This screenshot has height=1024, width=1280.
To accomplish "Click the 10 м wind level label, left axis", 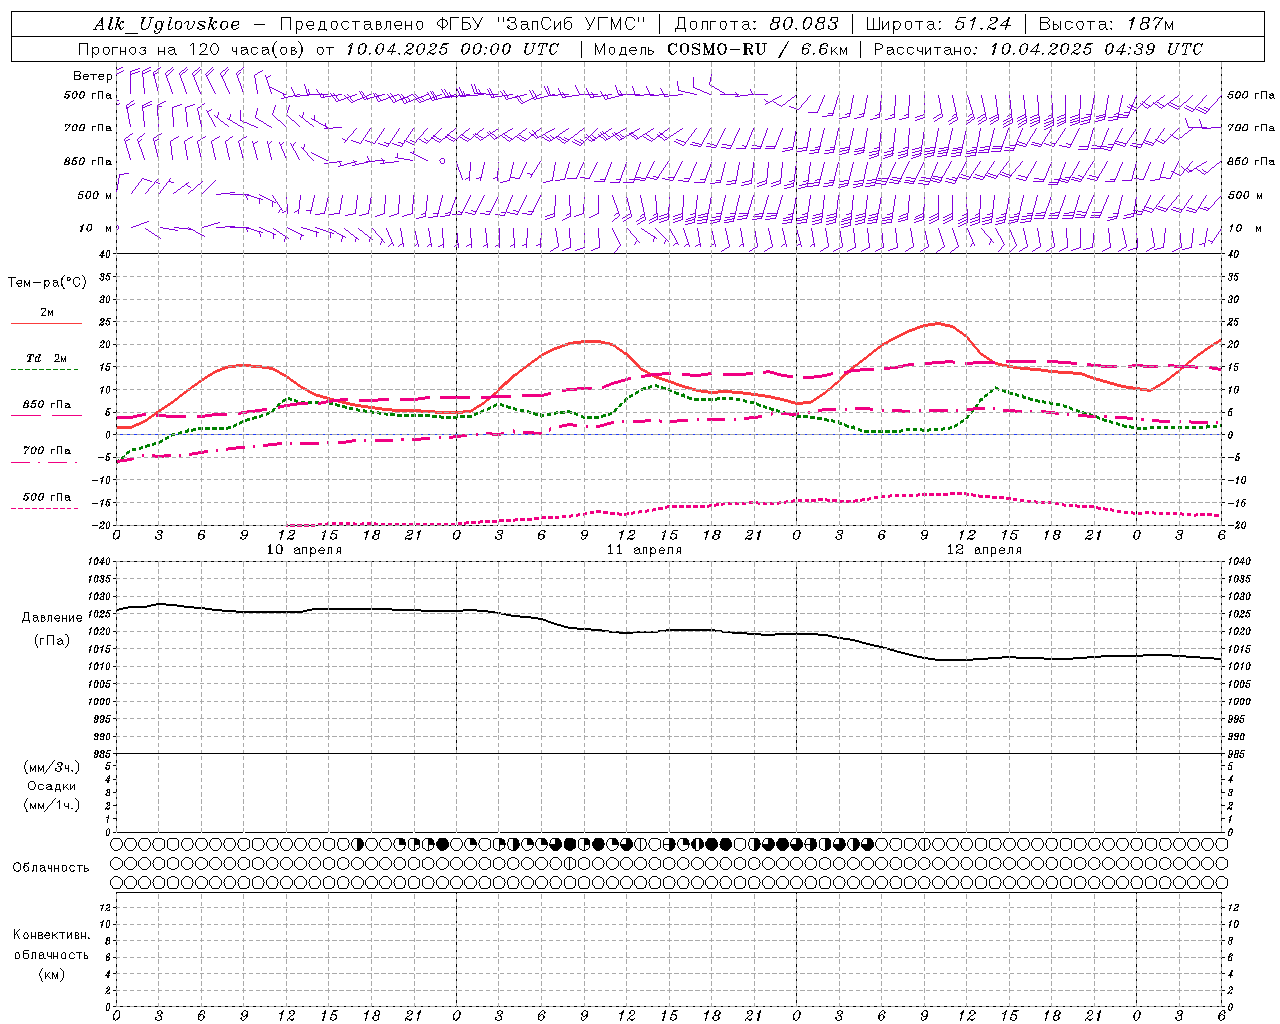I will pos(96,228).
